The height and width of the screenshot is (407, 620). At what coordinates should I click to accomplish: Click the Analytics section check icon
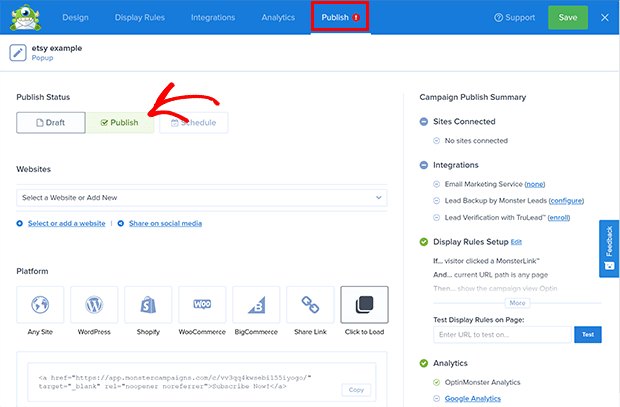point(423,363)
